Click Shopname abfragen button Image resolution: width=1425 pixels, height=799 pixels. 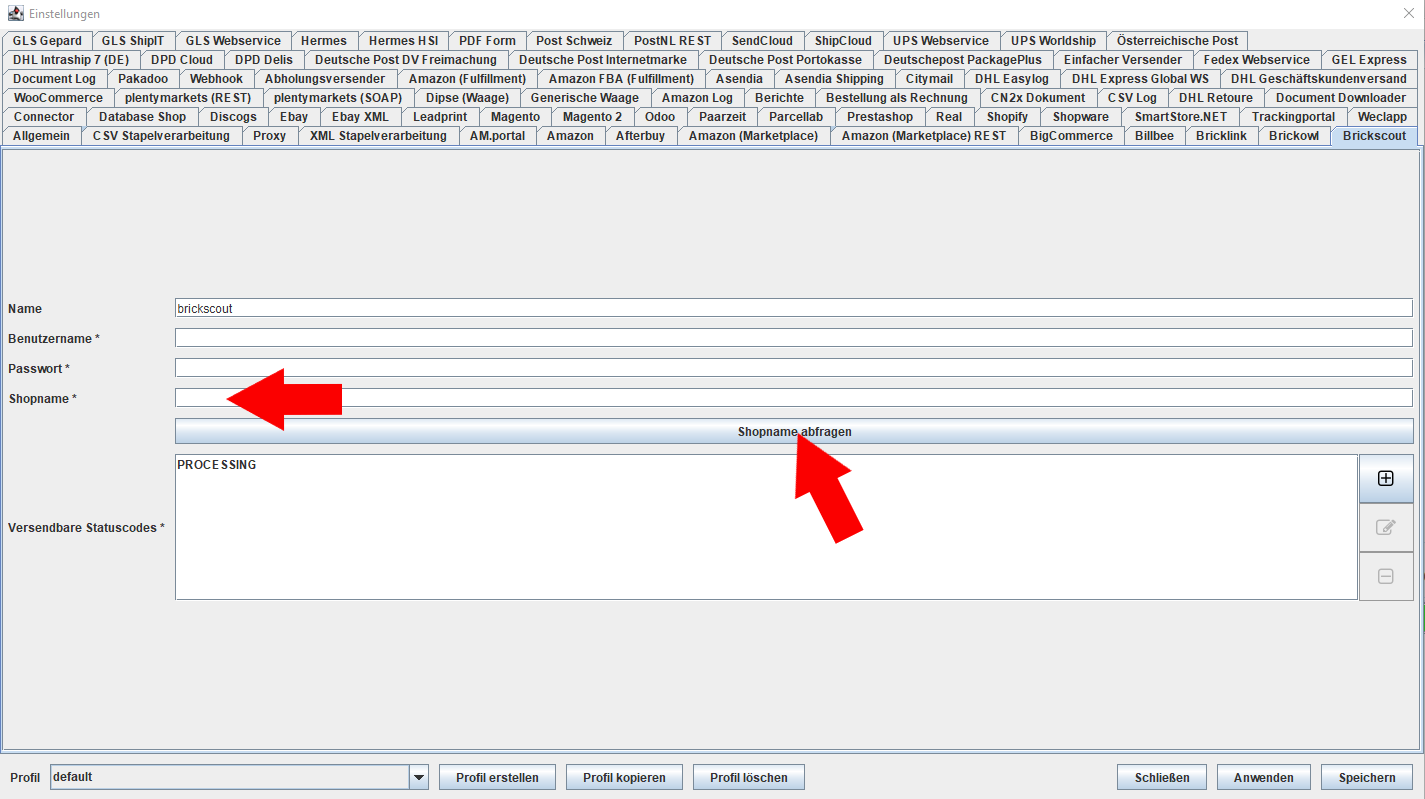[794, 432]
